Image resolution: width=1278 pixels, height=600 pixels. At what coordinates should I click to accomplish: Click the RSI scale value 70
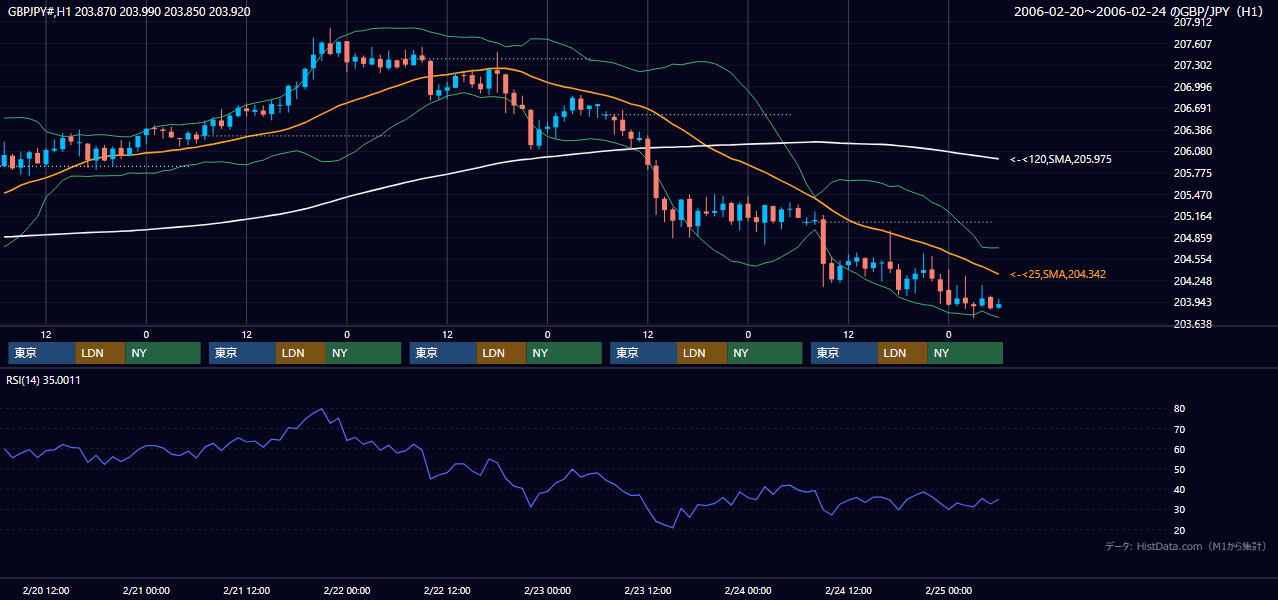click(1179, 429)
